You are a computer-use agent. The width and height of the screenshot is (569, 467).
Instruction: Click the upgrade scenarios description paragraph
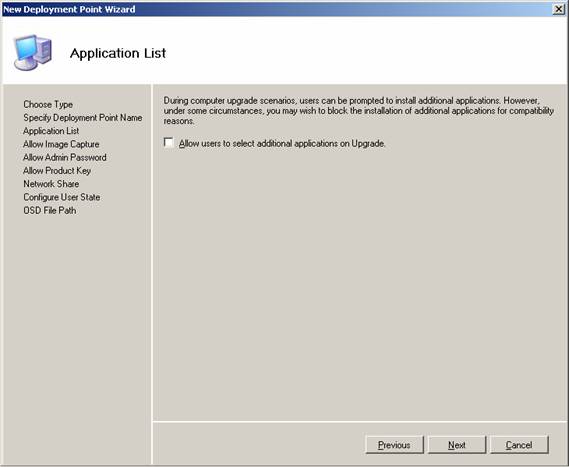(359, 111)
